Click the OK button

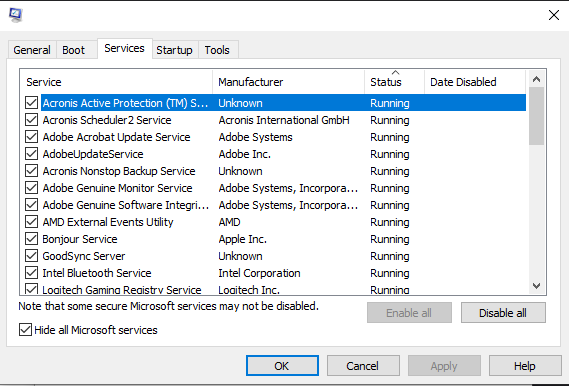(282, 366)
